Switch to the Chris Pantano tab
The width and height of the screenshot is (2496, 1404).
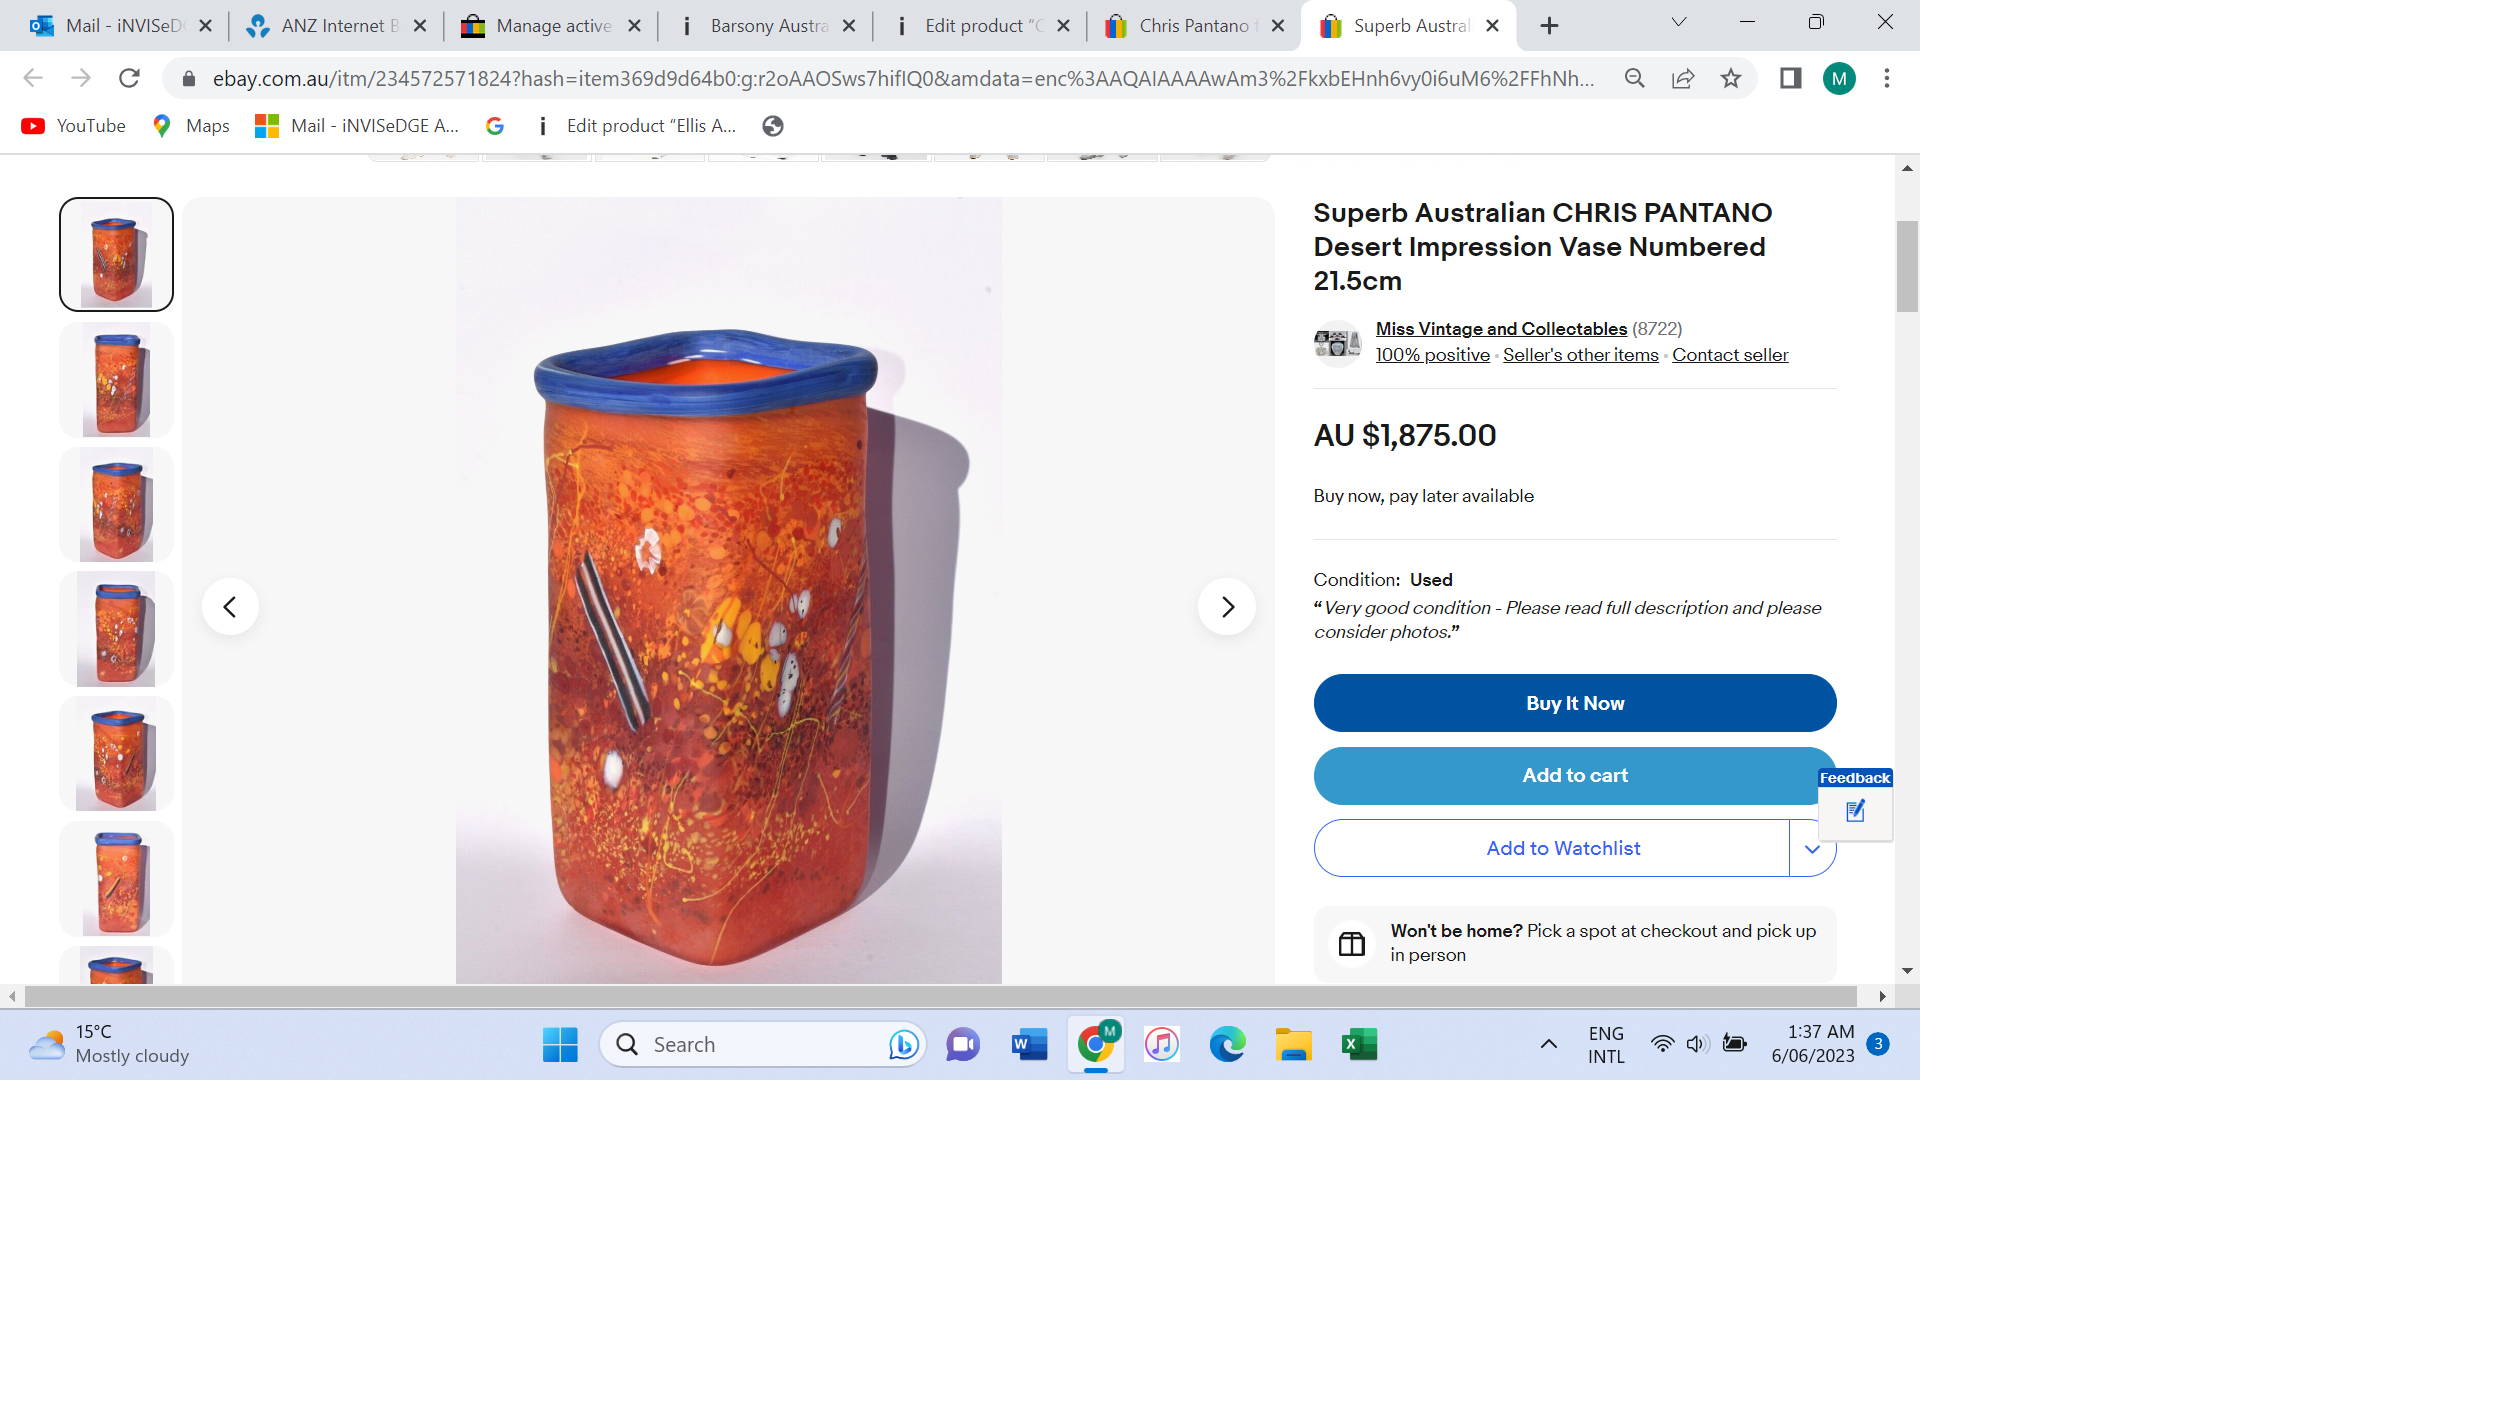click(1195, 26)
